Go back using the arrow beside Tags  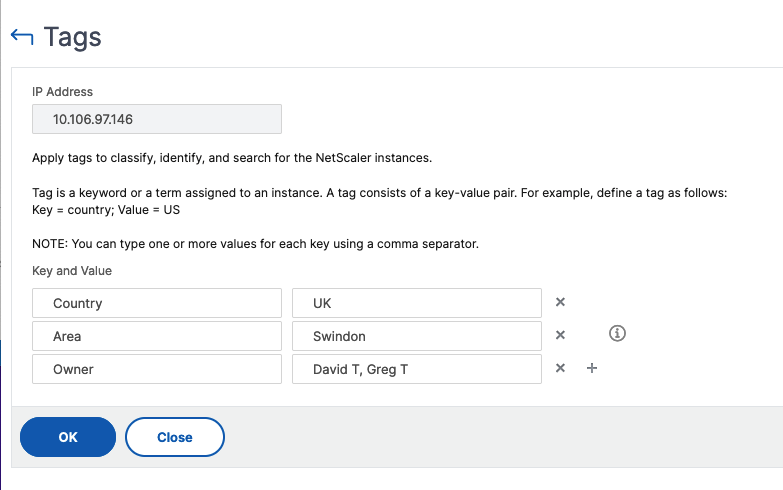22,37
